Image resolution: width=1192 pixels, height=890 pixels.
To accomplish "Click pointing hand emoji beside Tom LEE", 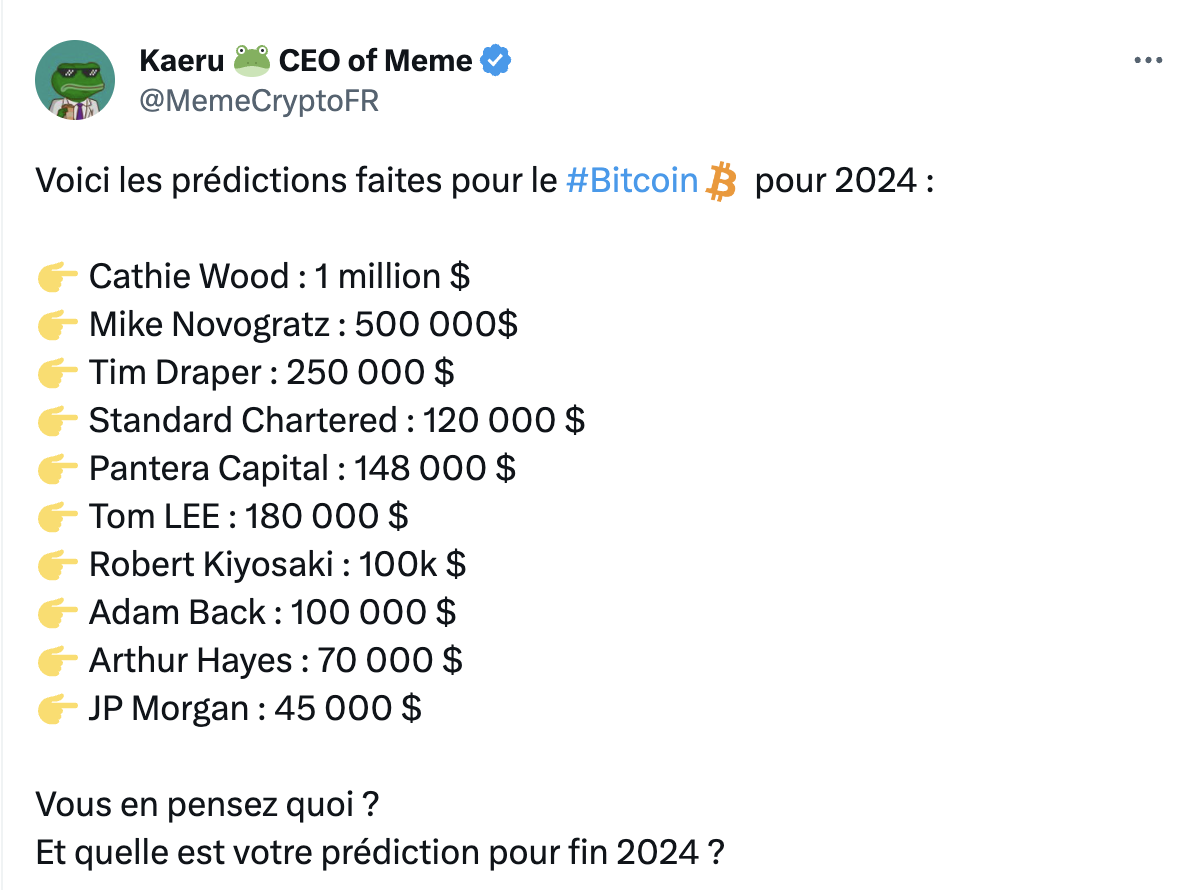I will tap(58, 517).
